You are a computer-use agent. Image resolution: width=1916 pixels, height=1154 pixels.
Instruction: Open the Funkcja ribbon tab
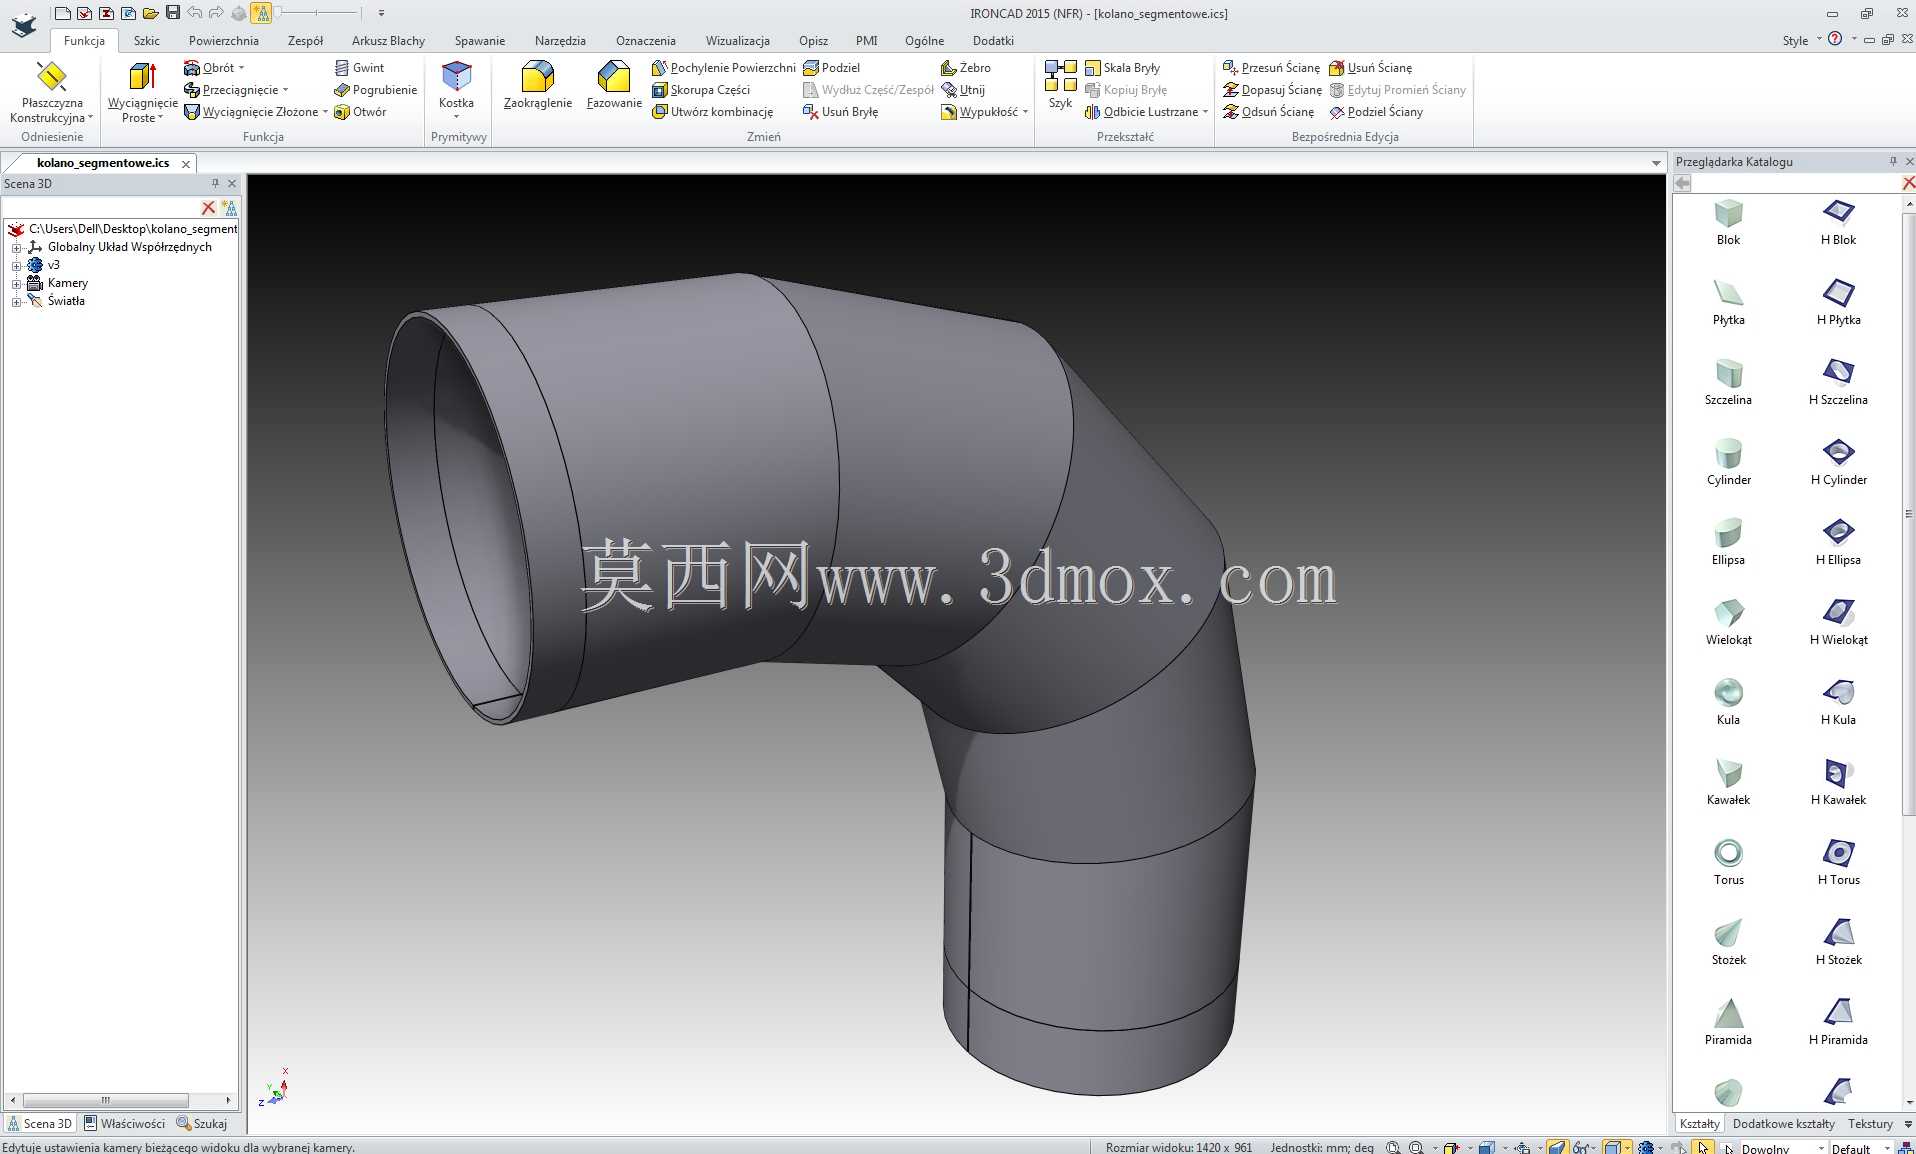tap(84, 41)
